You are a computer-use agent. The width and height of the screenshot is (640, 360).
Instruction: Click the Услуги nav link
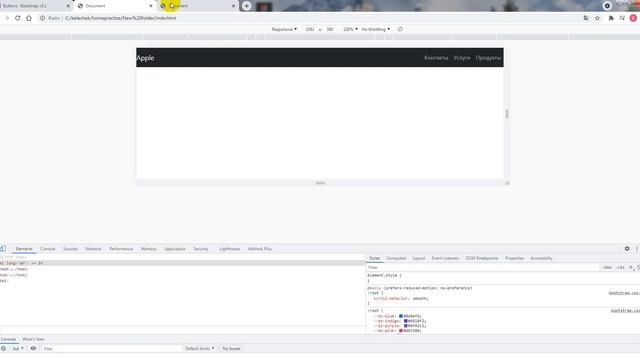pyautogui.click(x=462, y=58)
